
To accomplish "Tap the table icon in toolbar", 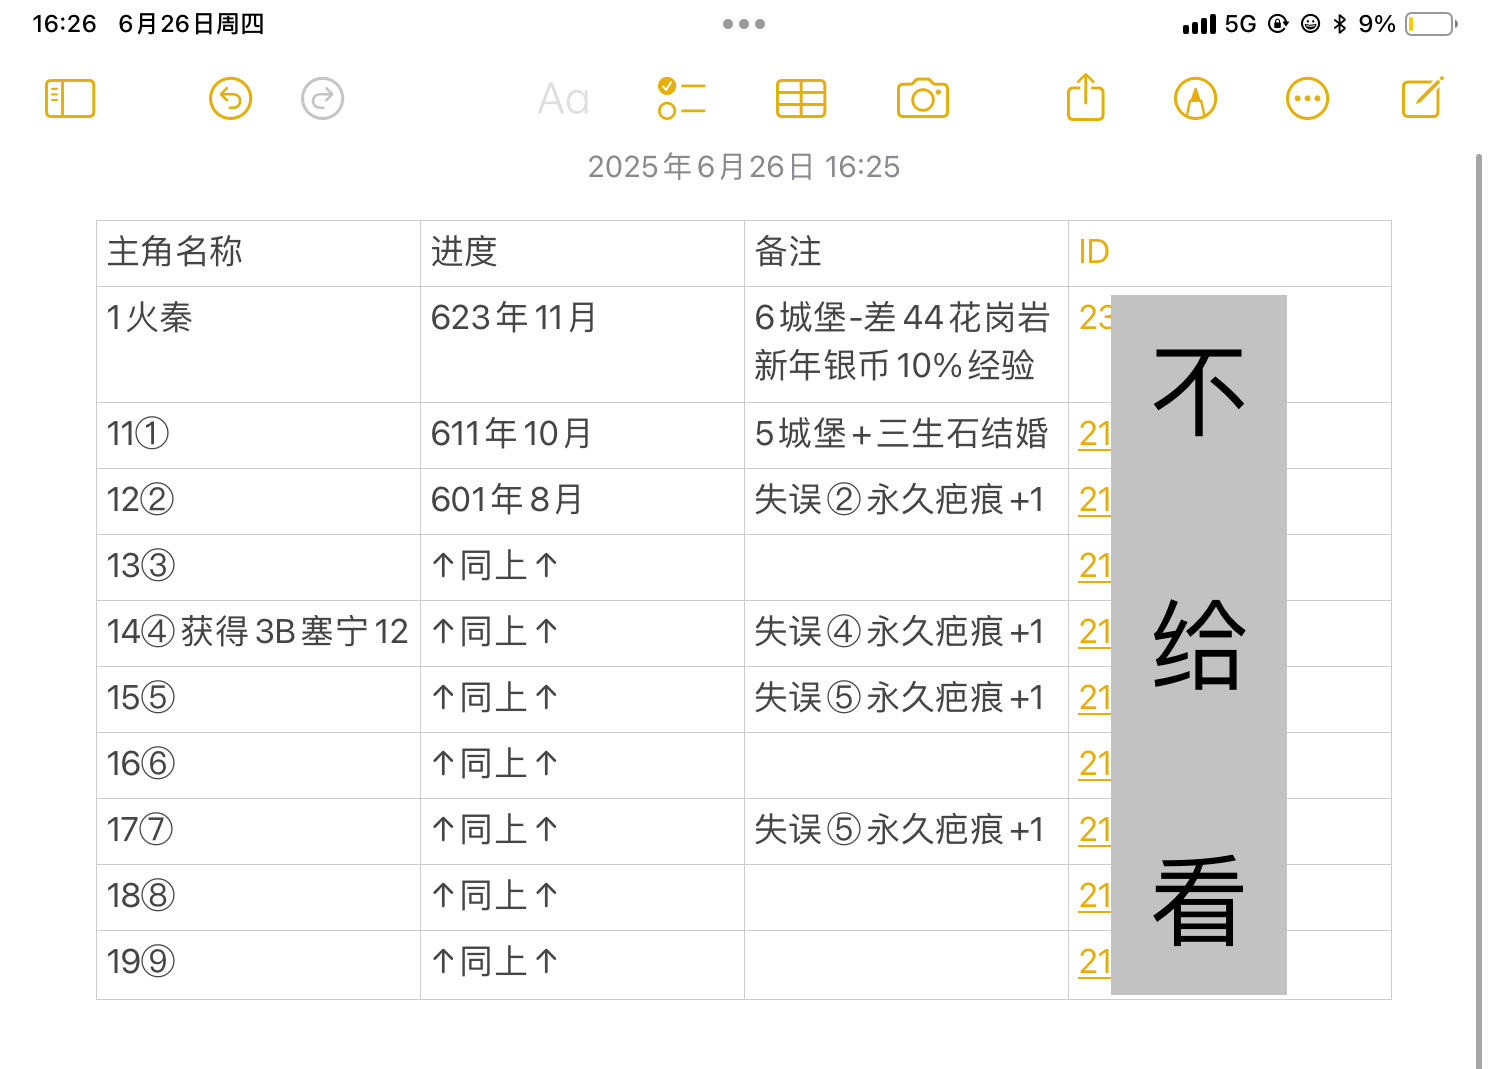I will [x=801, y=99].
